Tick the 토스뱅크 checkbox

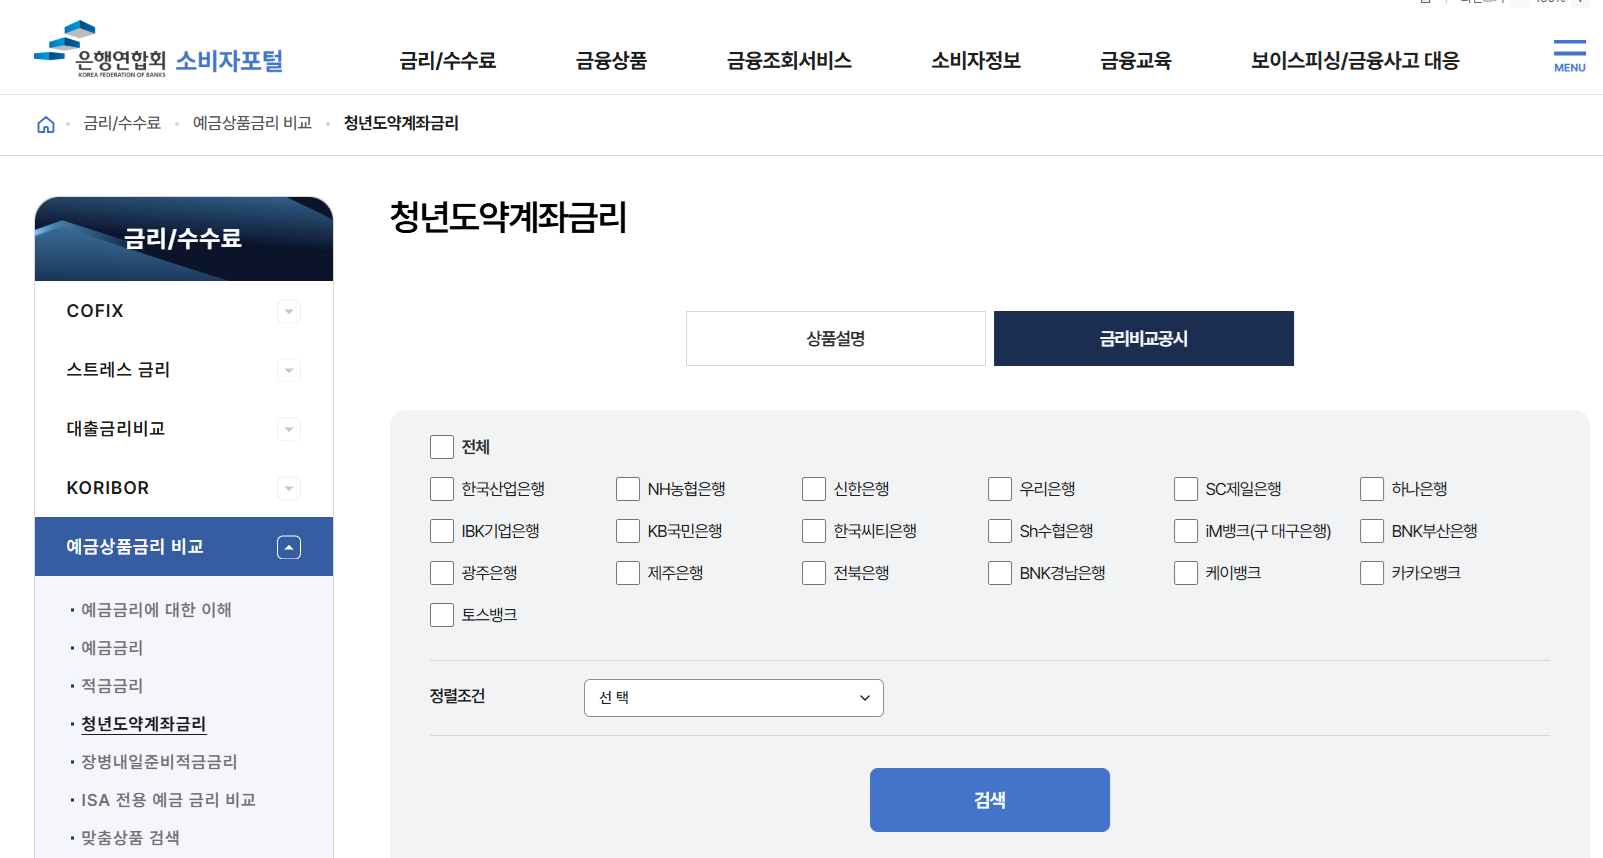442,615
